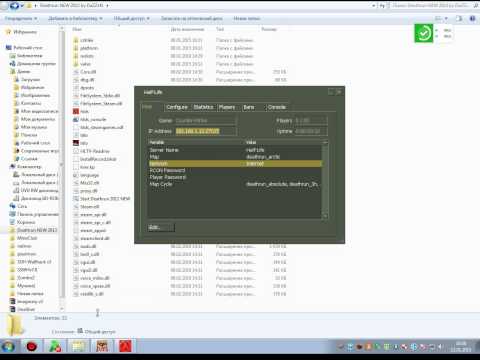Click the Favorites star icon in sidebar
The width and height of the screenshot is (480, 360).
point(8,32)
